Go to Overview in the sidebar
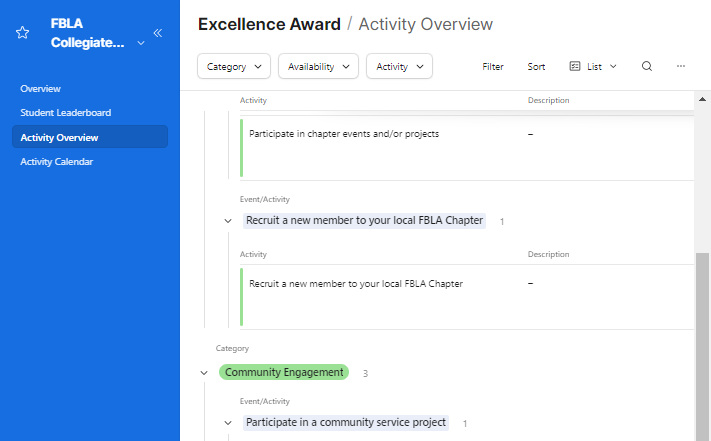Image resolution: width=711 pixels, height=441 pixels. pos(40,89)
